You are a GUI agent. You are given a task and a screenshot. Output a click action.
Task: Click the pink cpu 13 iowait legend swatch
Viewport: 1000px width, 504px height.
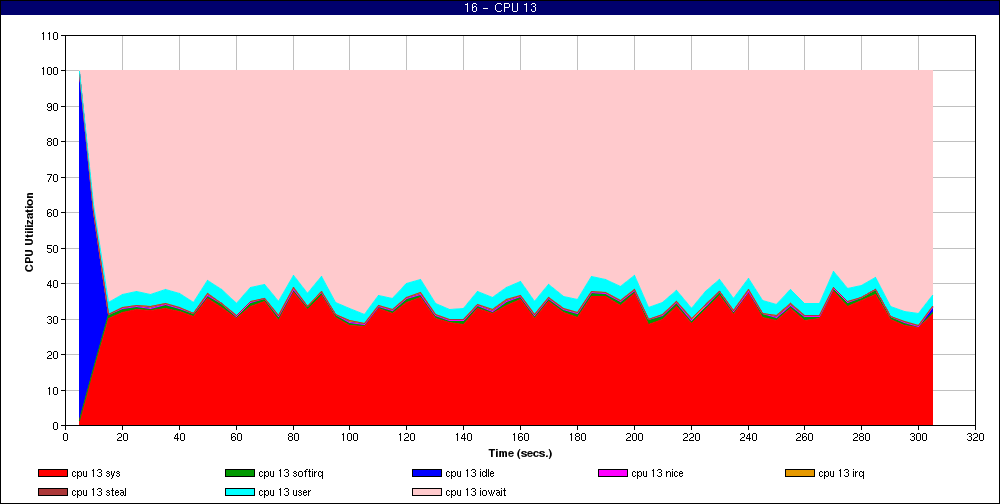[427, 492]
